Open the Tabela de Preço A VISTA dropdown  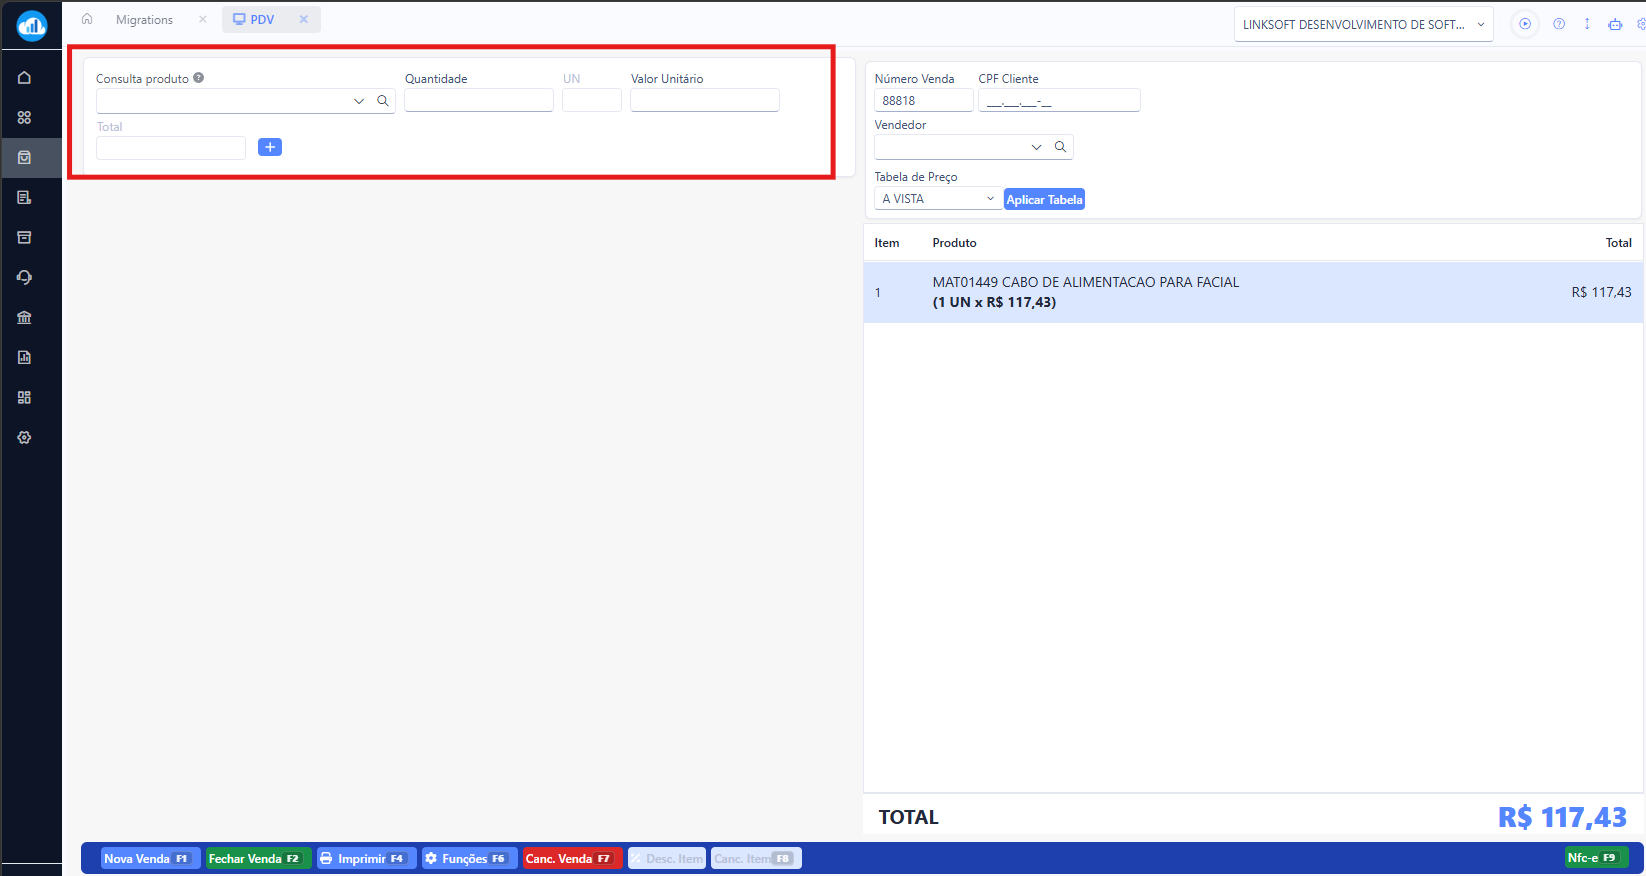[938, 199]
